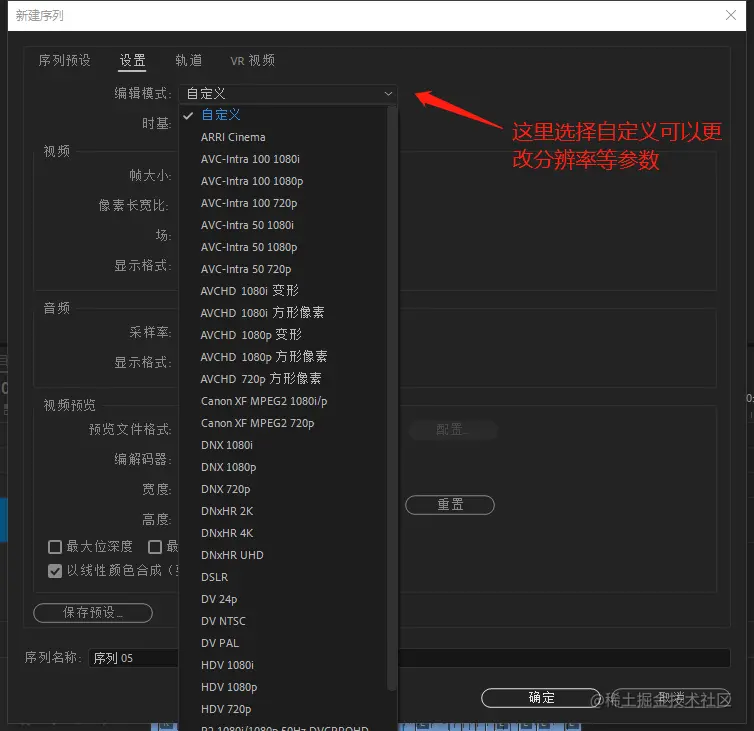Image resolution: width=754 pixels, height=731 pixels.
Task: Open the 轨道 tab
Action: (x=188, y=60)
